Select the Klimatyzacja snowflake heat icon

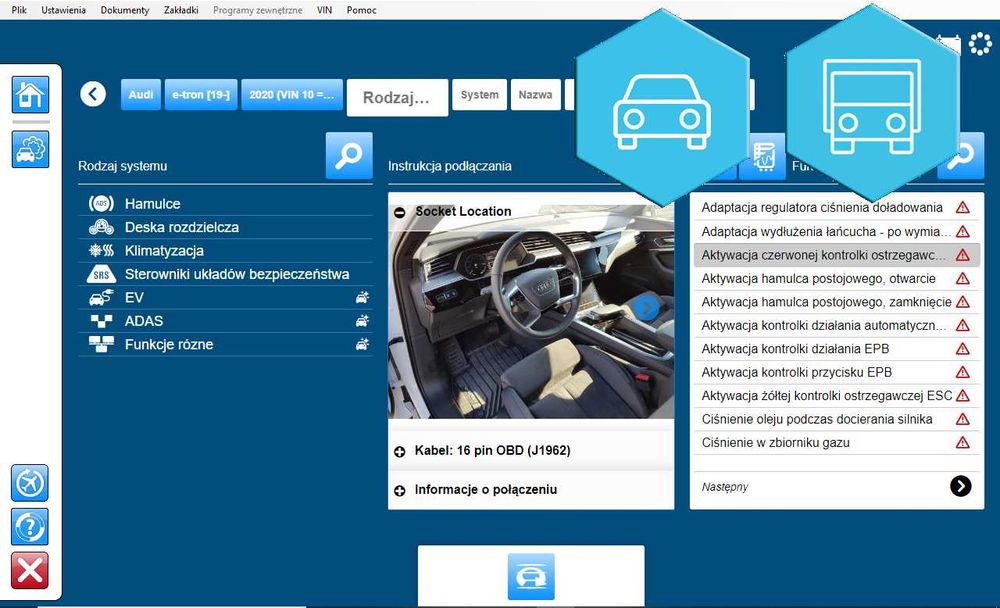pos(101,251)
